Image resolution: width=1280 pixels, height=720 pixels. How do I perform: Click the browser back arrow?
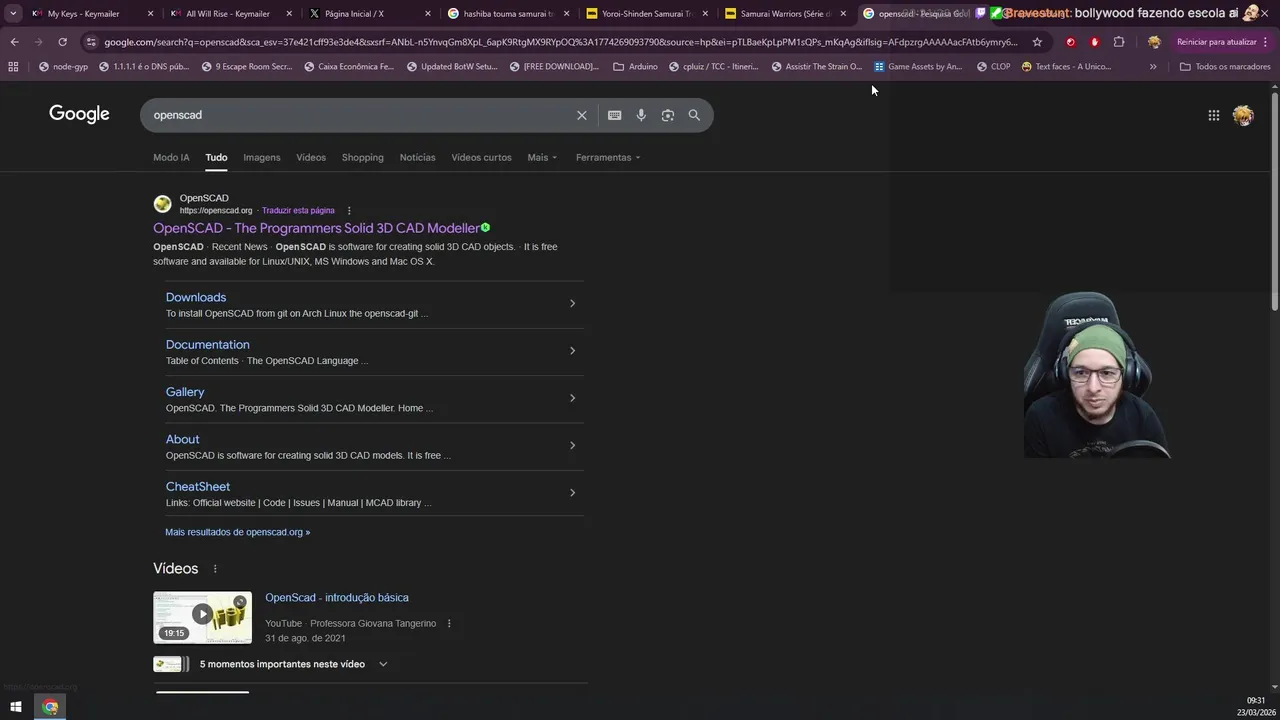pyautogui.click(x=14, y=42)
